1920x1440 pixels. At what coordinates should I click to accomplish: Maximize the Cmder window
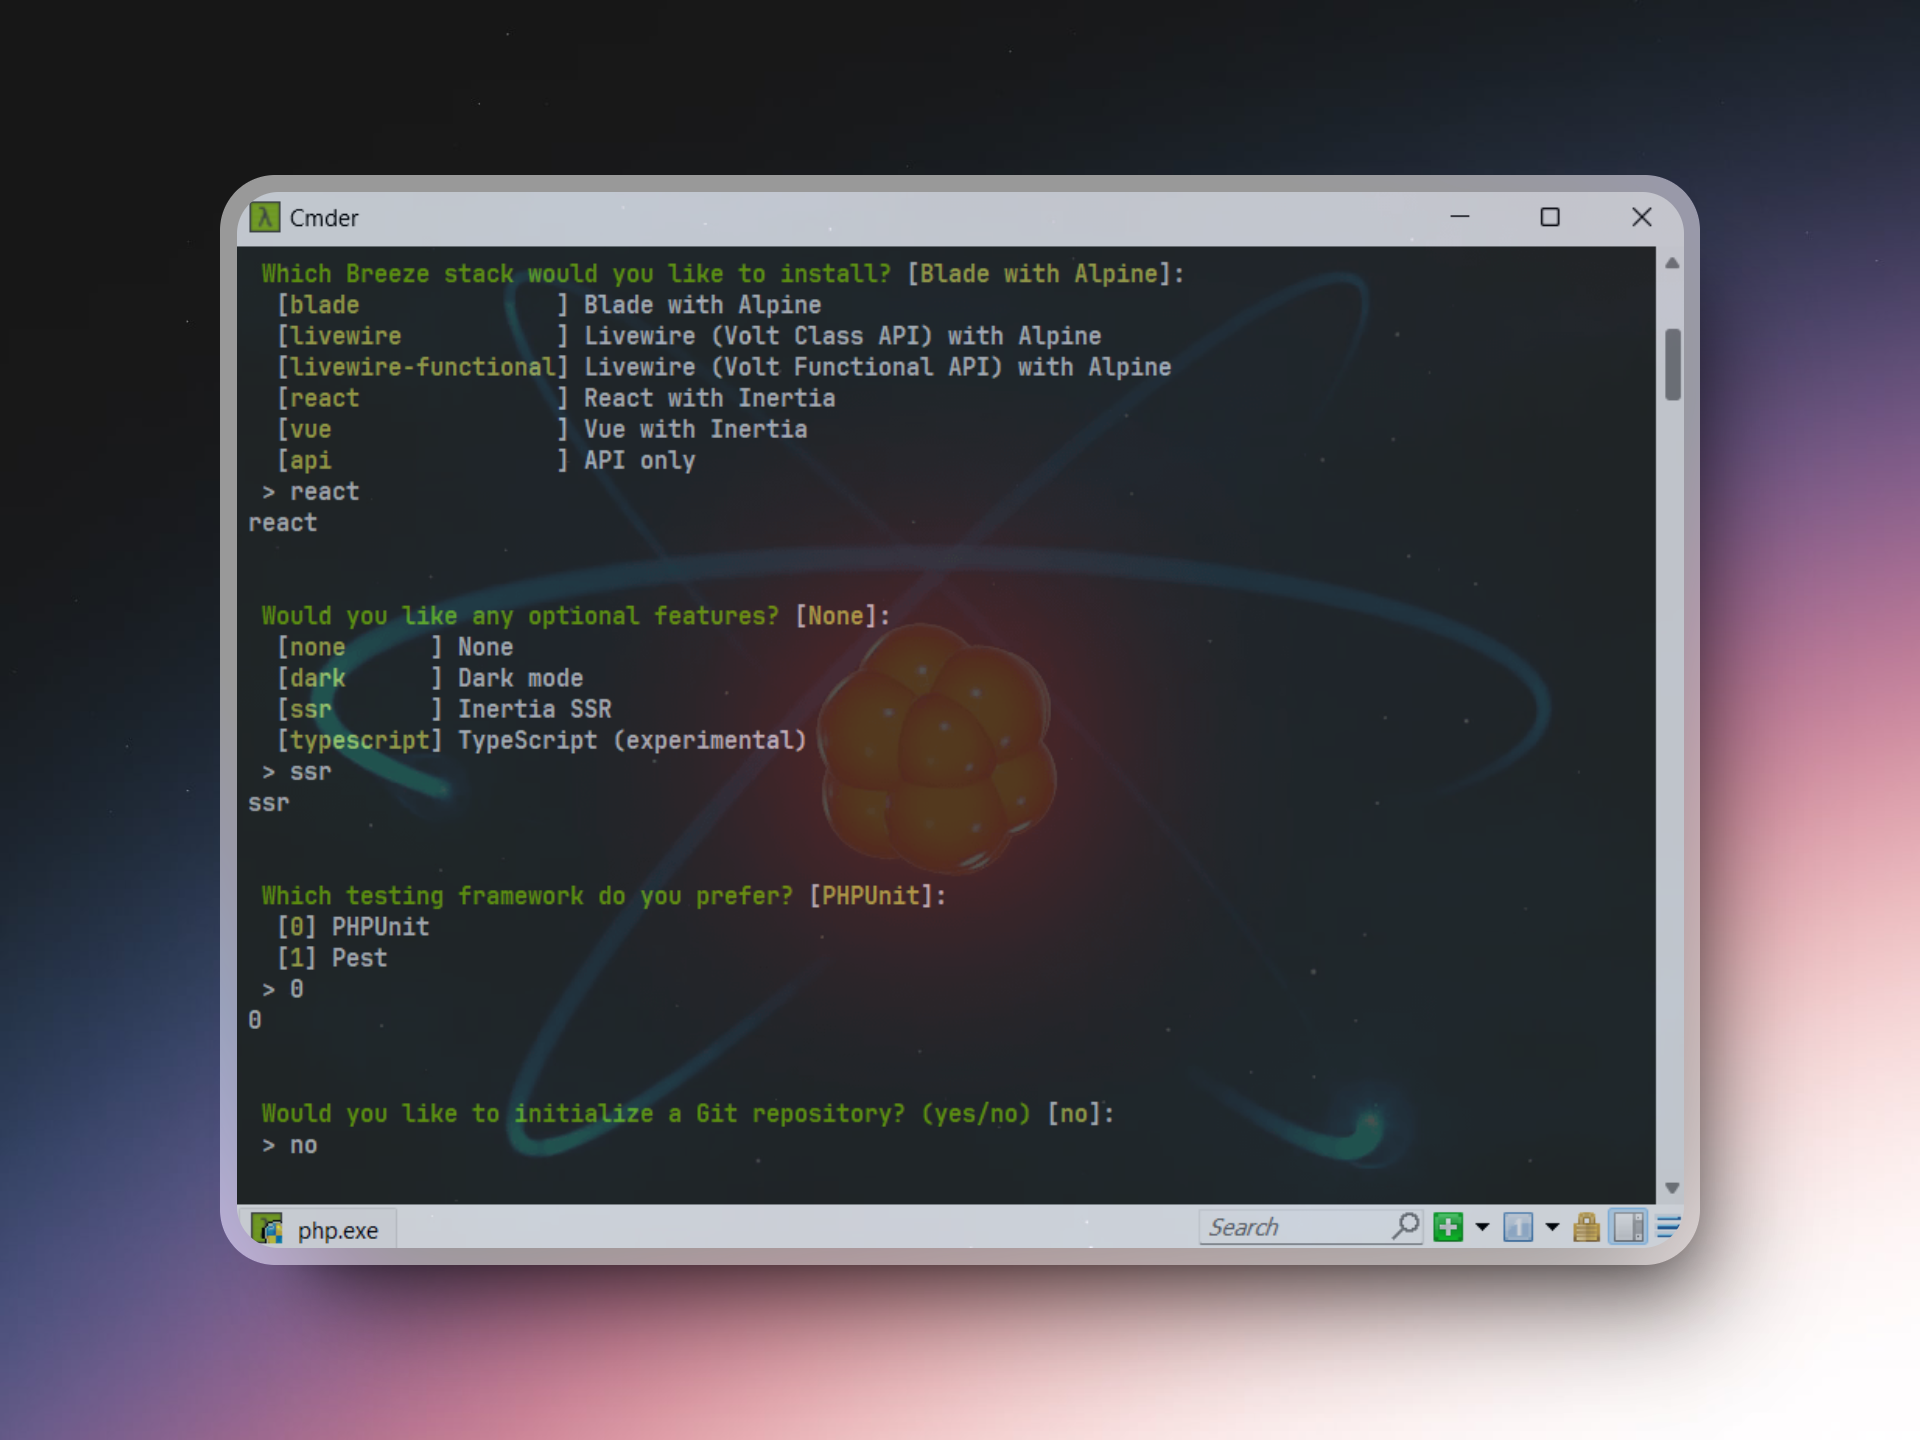coord(1550,217)
